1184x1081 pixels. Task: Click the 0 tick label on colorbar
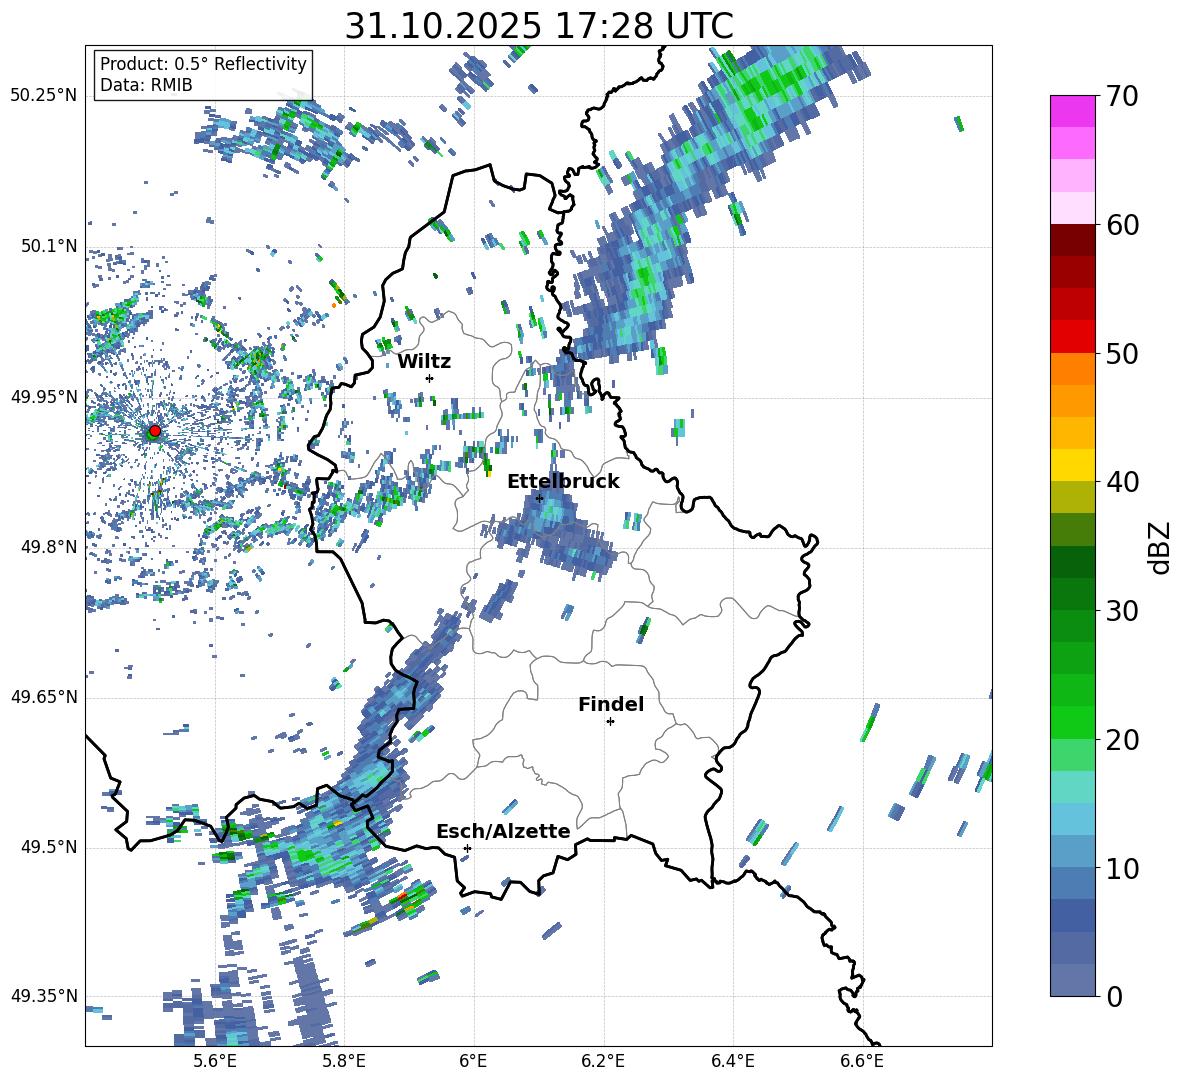pyautogui.click(x=1114, y=996)
